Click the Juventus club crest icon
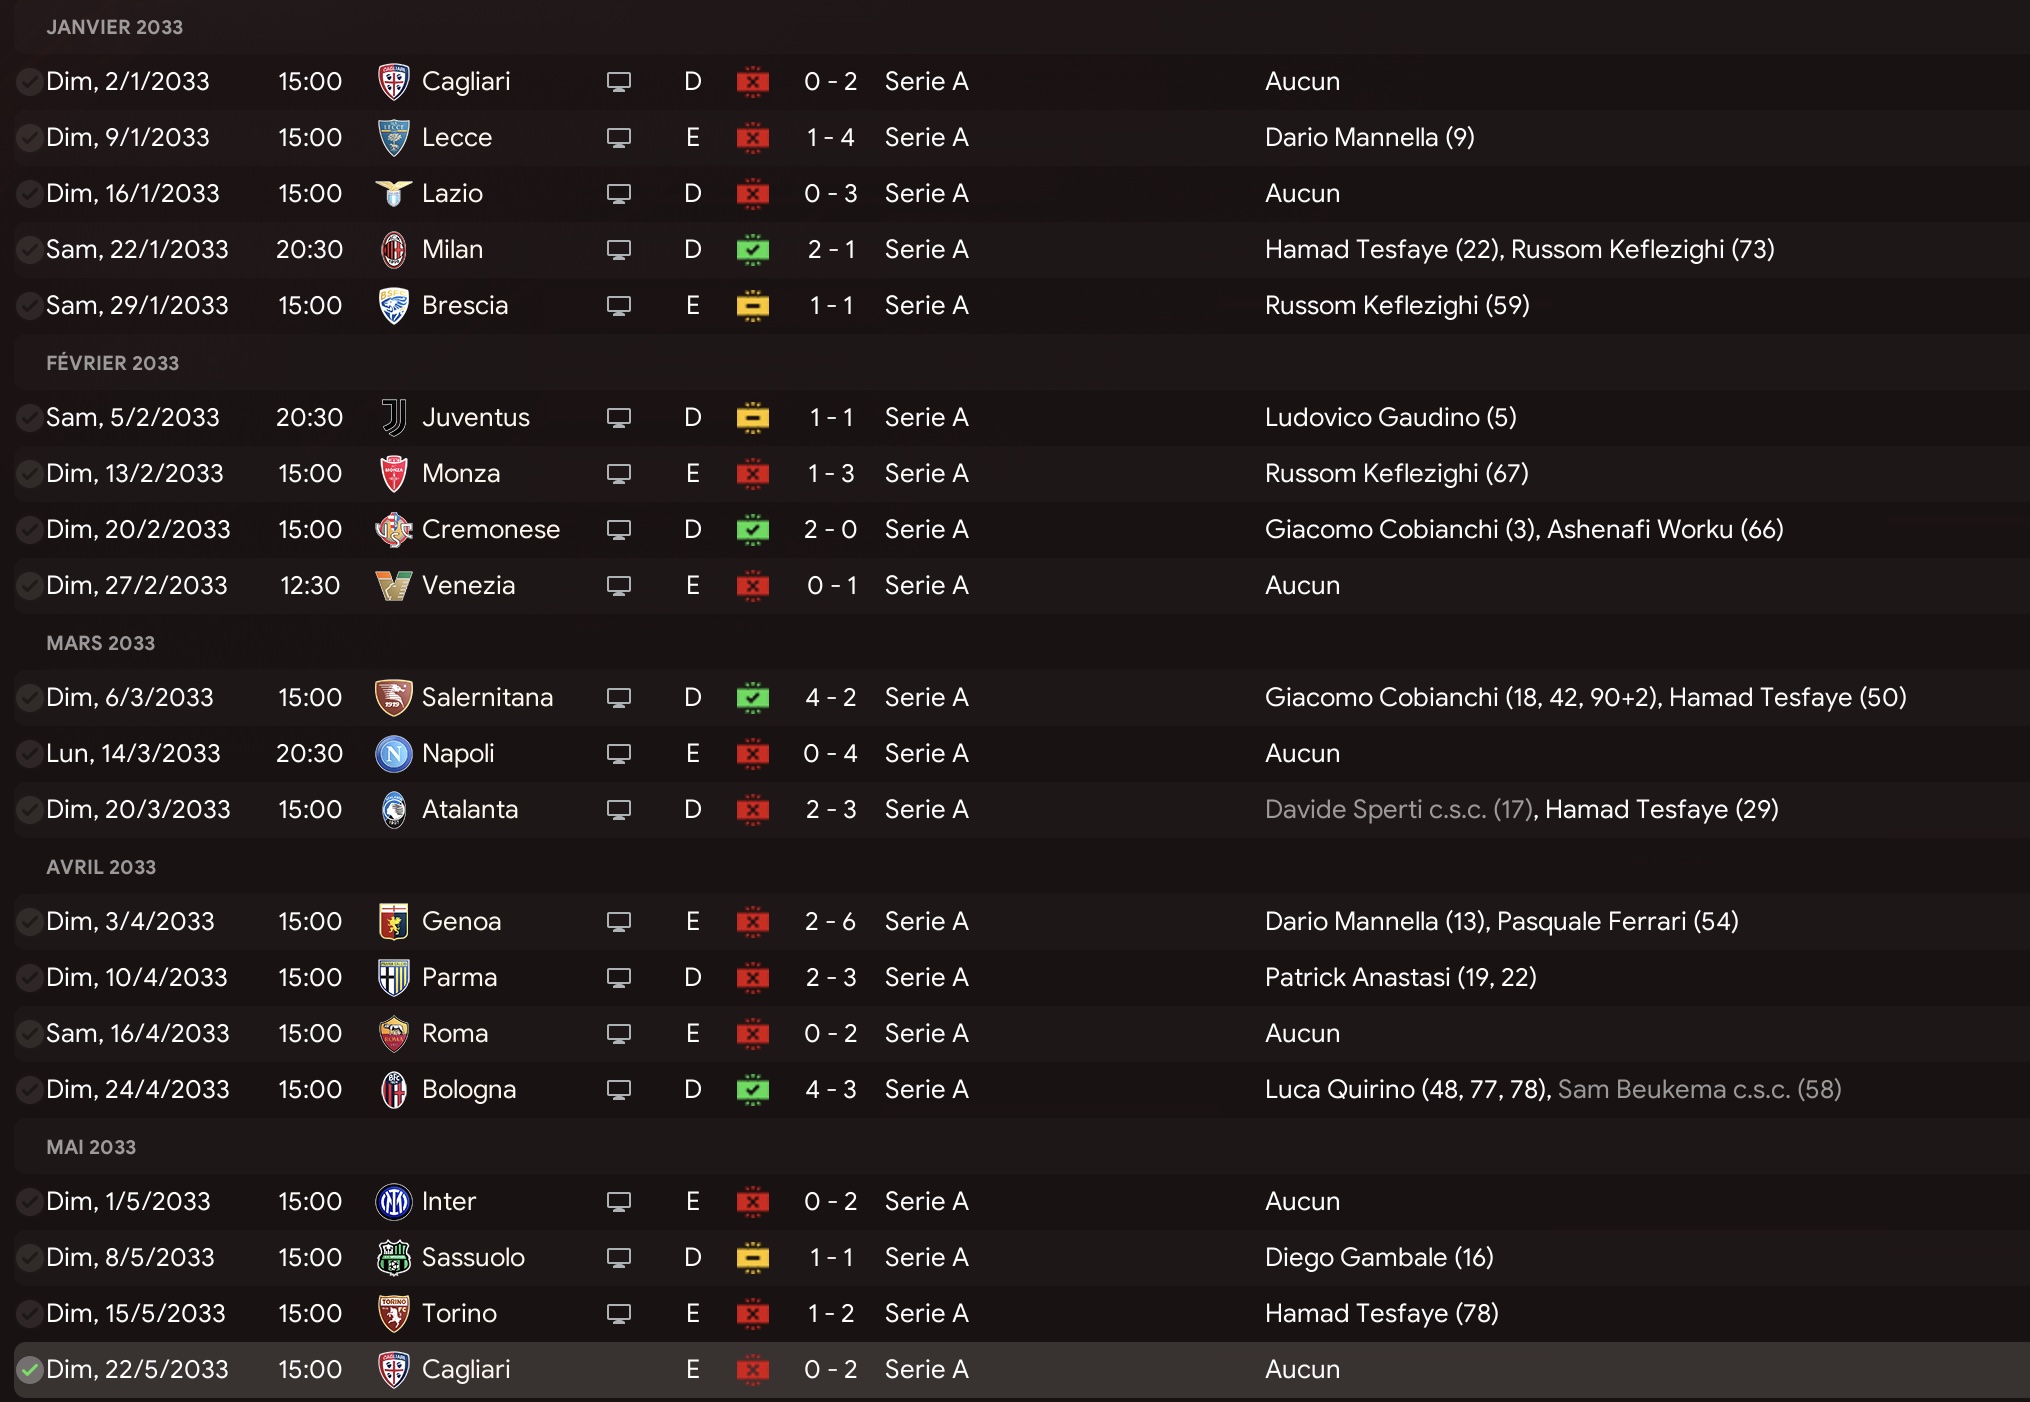 click(394, 417)
